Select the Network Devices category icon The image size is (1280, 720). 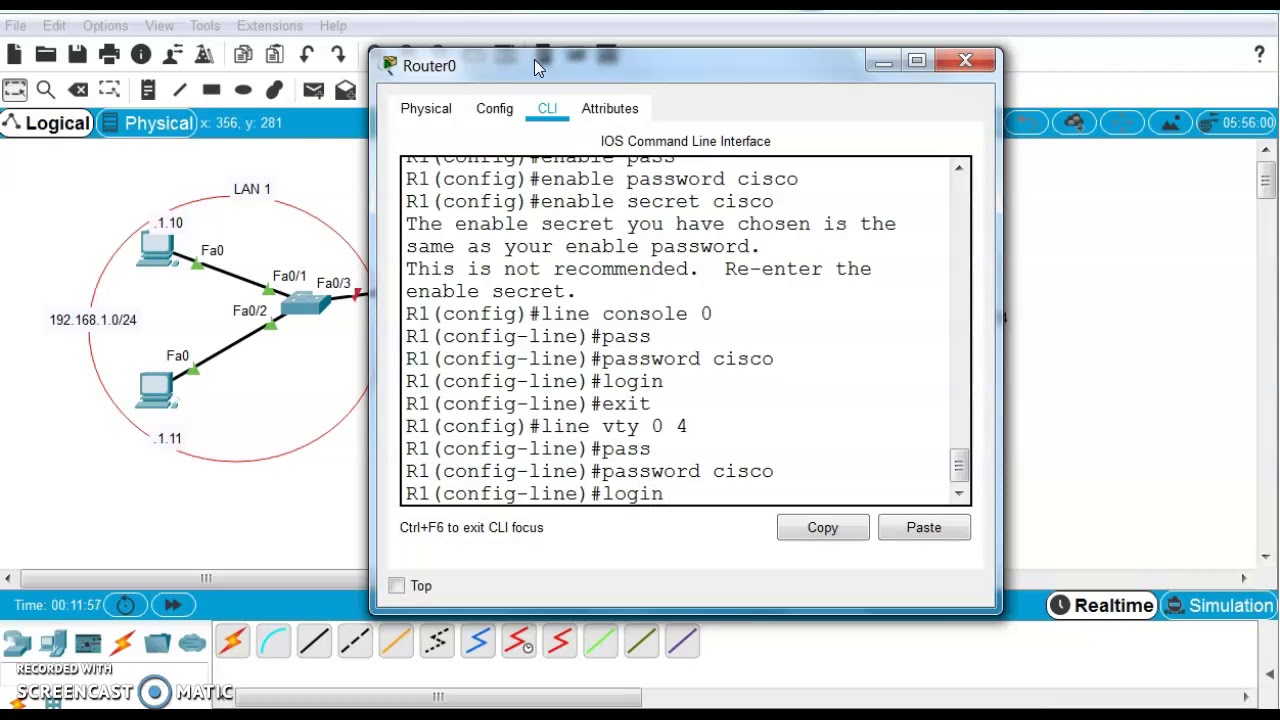17,643
